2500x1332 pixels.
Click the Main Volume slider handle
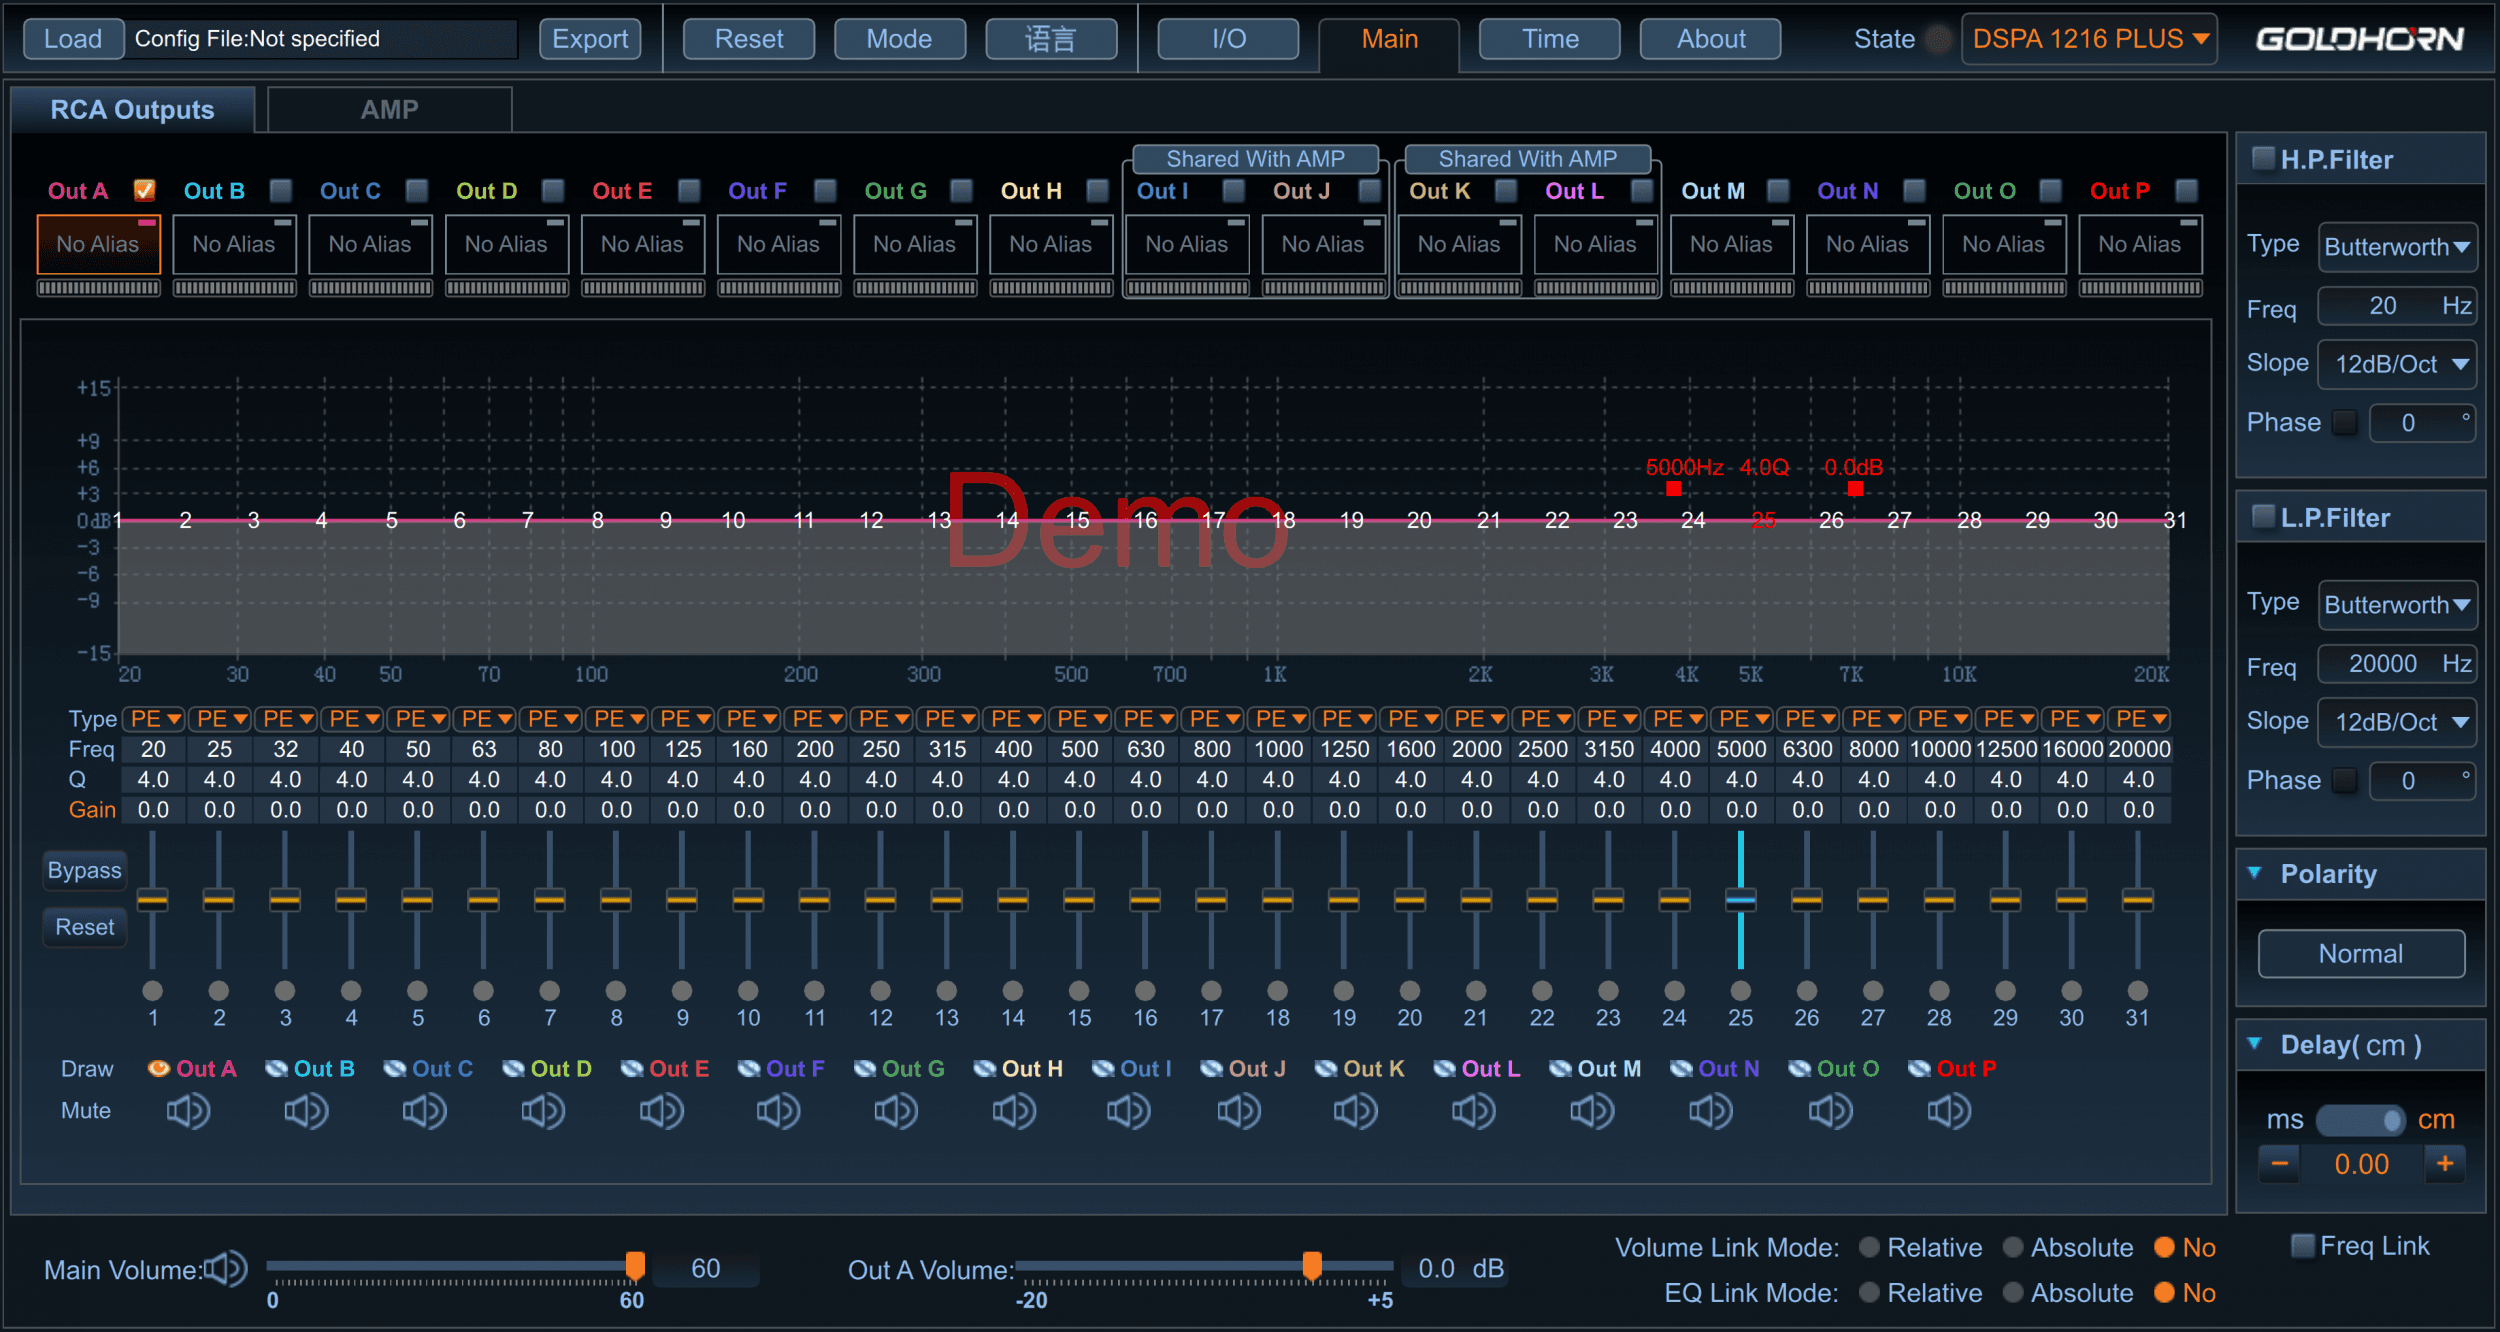(x=635, y=1265)
